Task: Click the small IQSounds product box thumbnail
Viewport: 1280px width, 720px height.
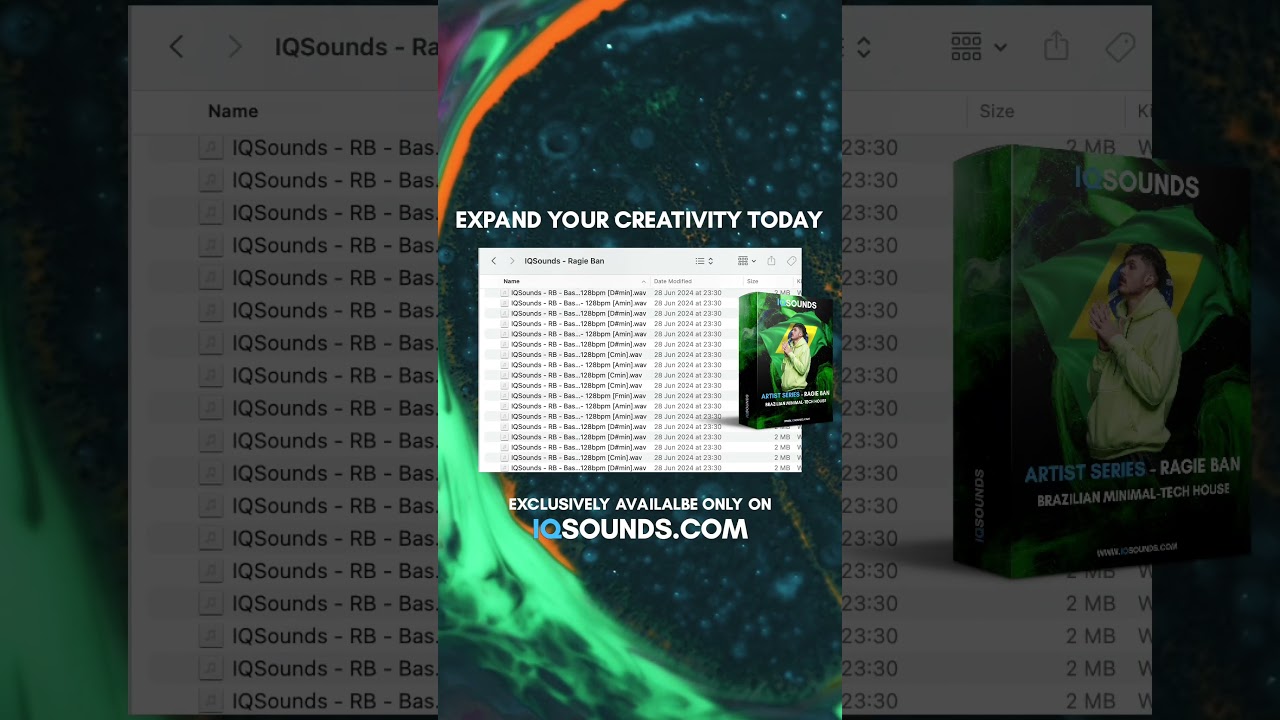Action: click(x=787, y=361)
